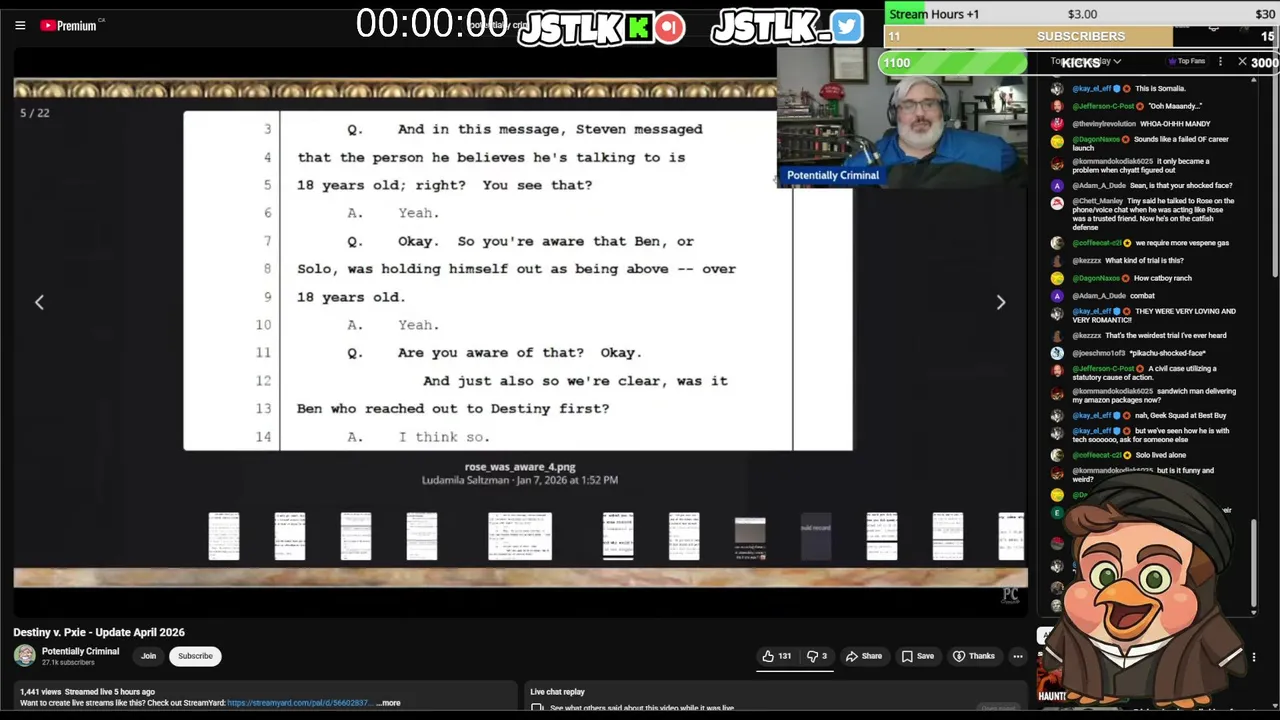The image size is (1280, 720).
Task: Open live chat options three-dot menu
Action: click(x=1220, y=62)
